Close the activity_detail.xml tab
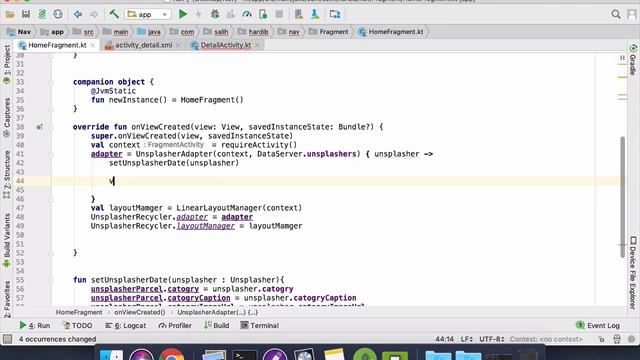Screen dimensions: 640x360 [178, 45]
